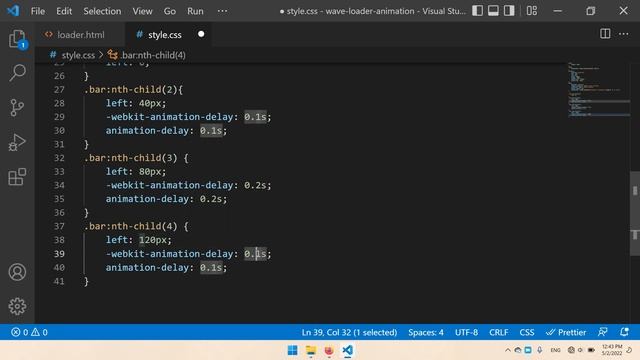
Task: Open errors and warnings status indicator
Action: [x=29, y=332]
